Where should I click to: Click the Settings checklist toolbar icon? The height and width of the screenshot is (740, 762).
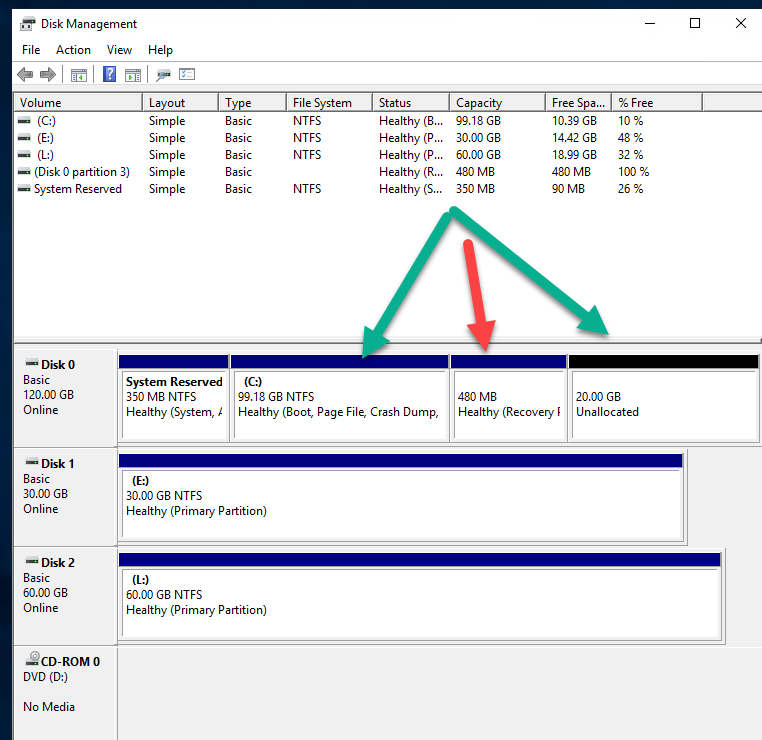click(186, 75)
